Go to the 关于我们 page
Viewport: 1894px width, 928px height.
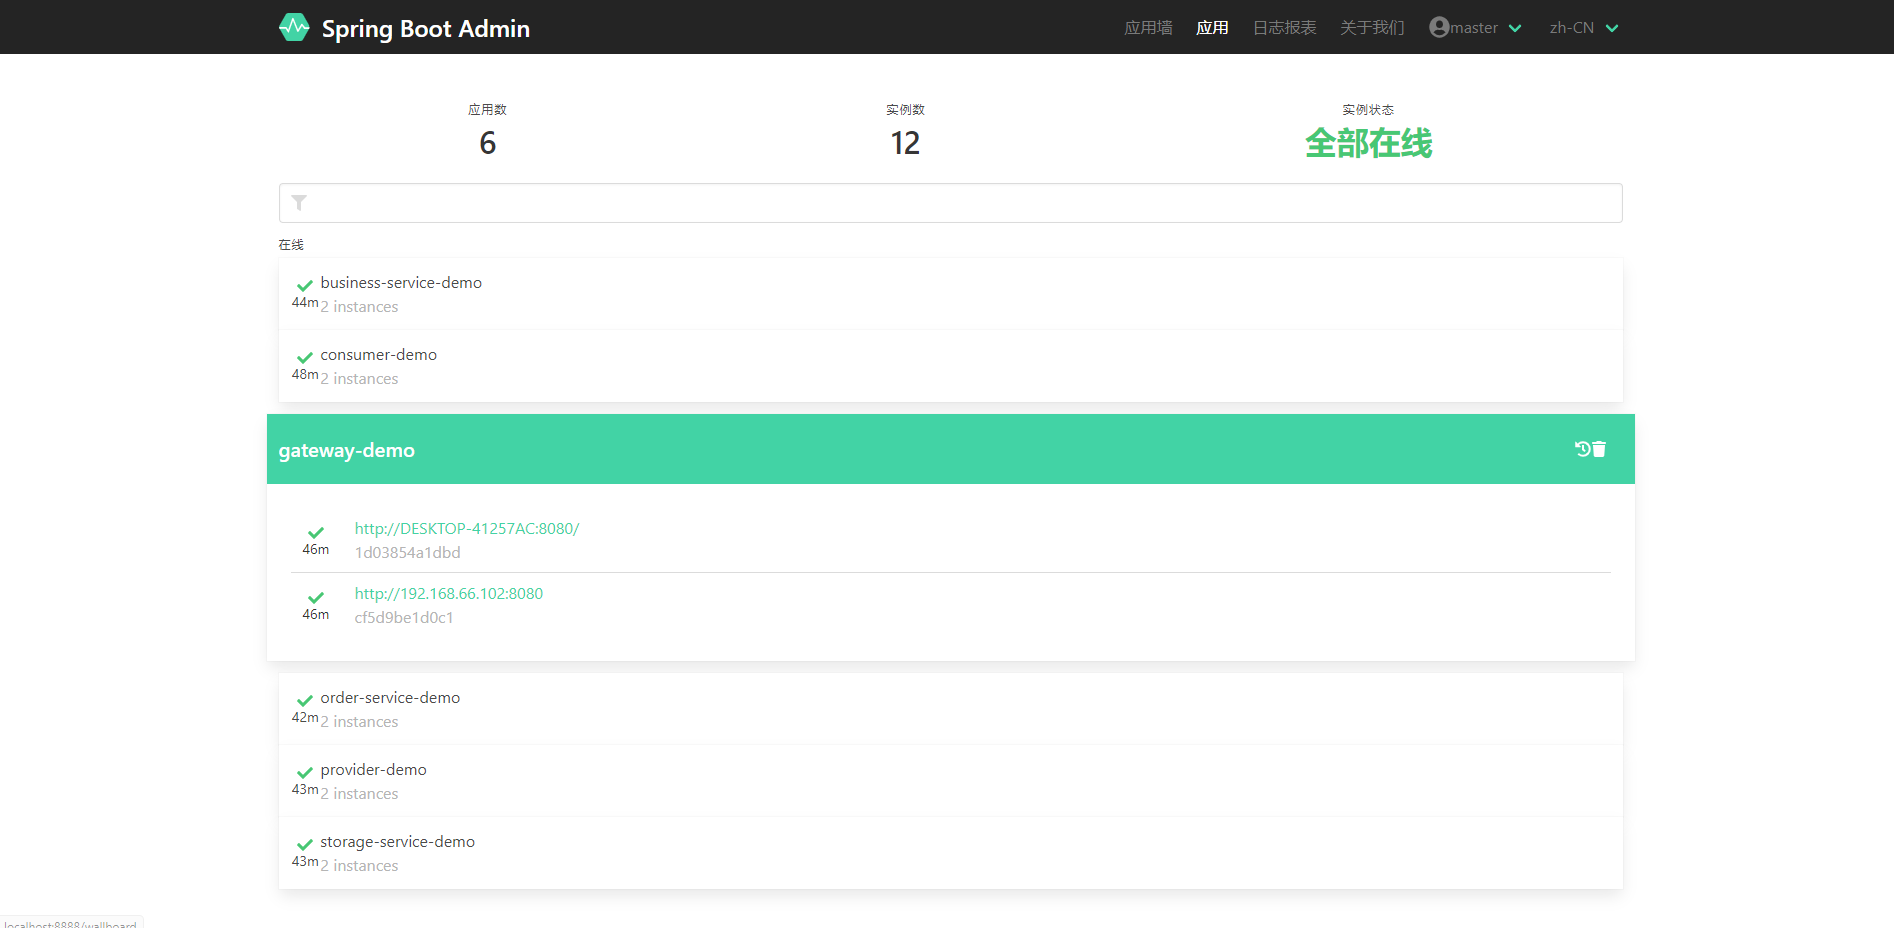point(1372,28)
